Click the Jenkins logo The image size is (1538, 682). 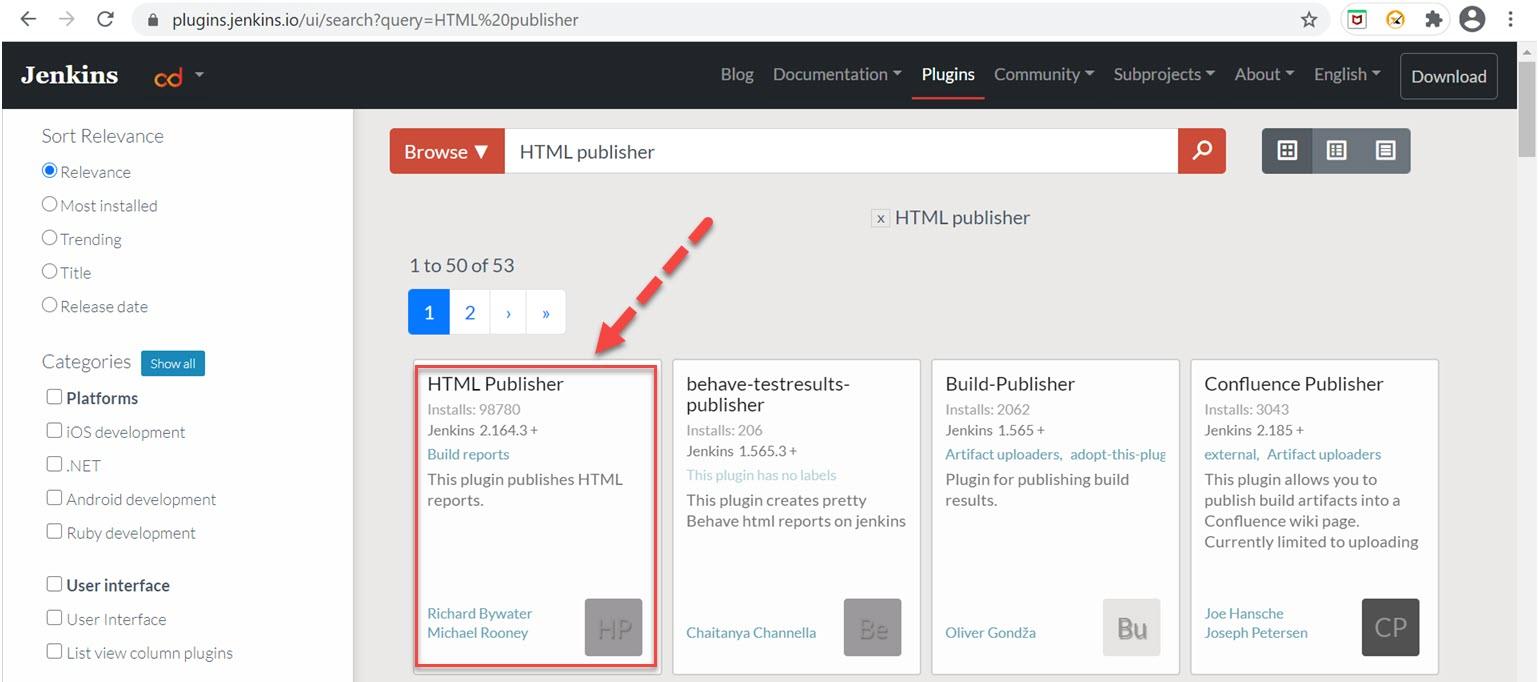[69, 75]
